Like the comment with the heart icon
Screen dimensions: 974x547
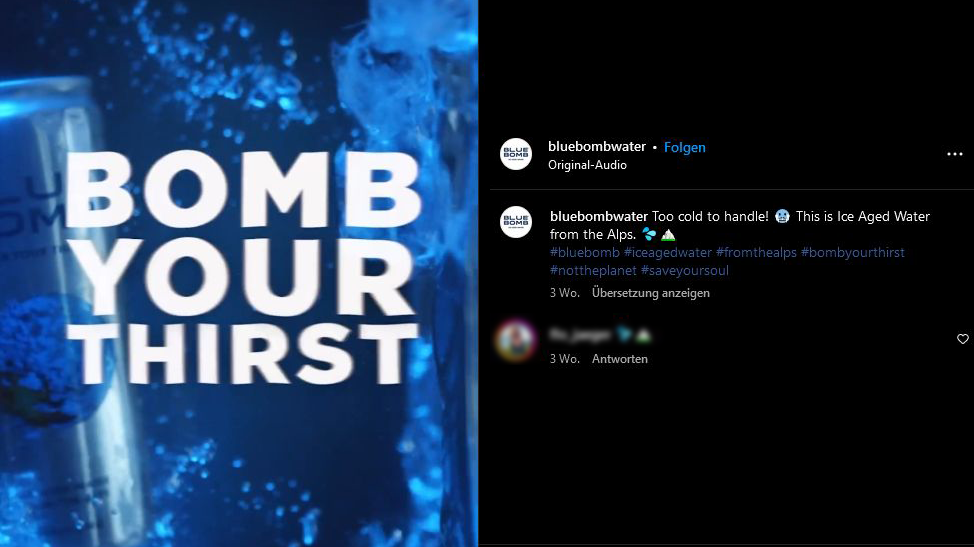962,338
